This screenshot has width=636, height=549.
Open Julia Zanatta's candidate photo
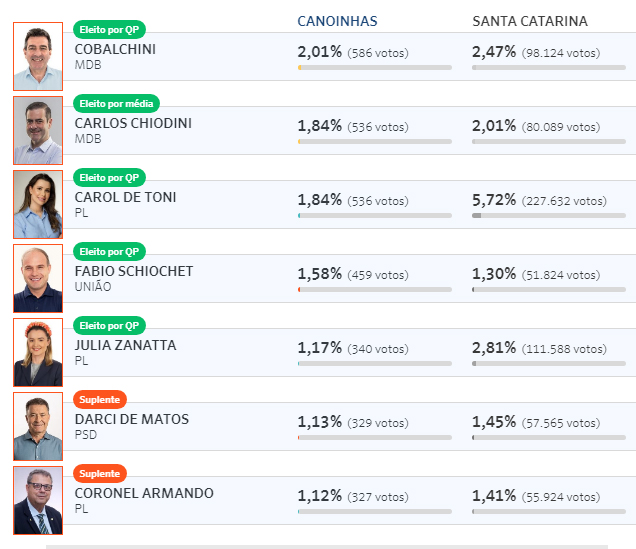click(38, 352)
